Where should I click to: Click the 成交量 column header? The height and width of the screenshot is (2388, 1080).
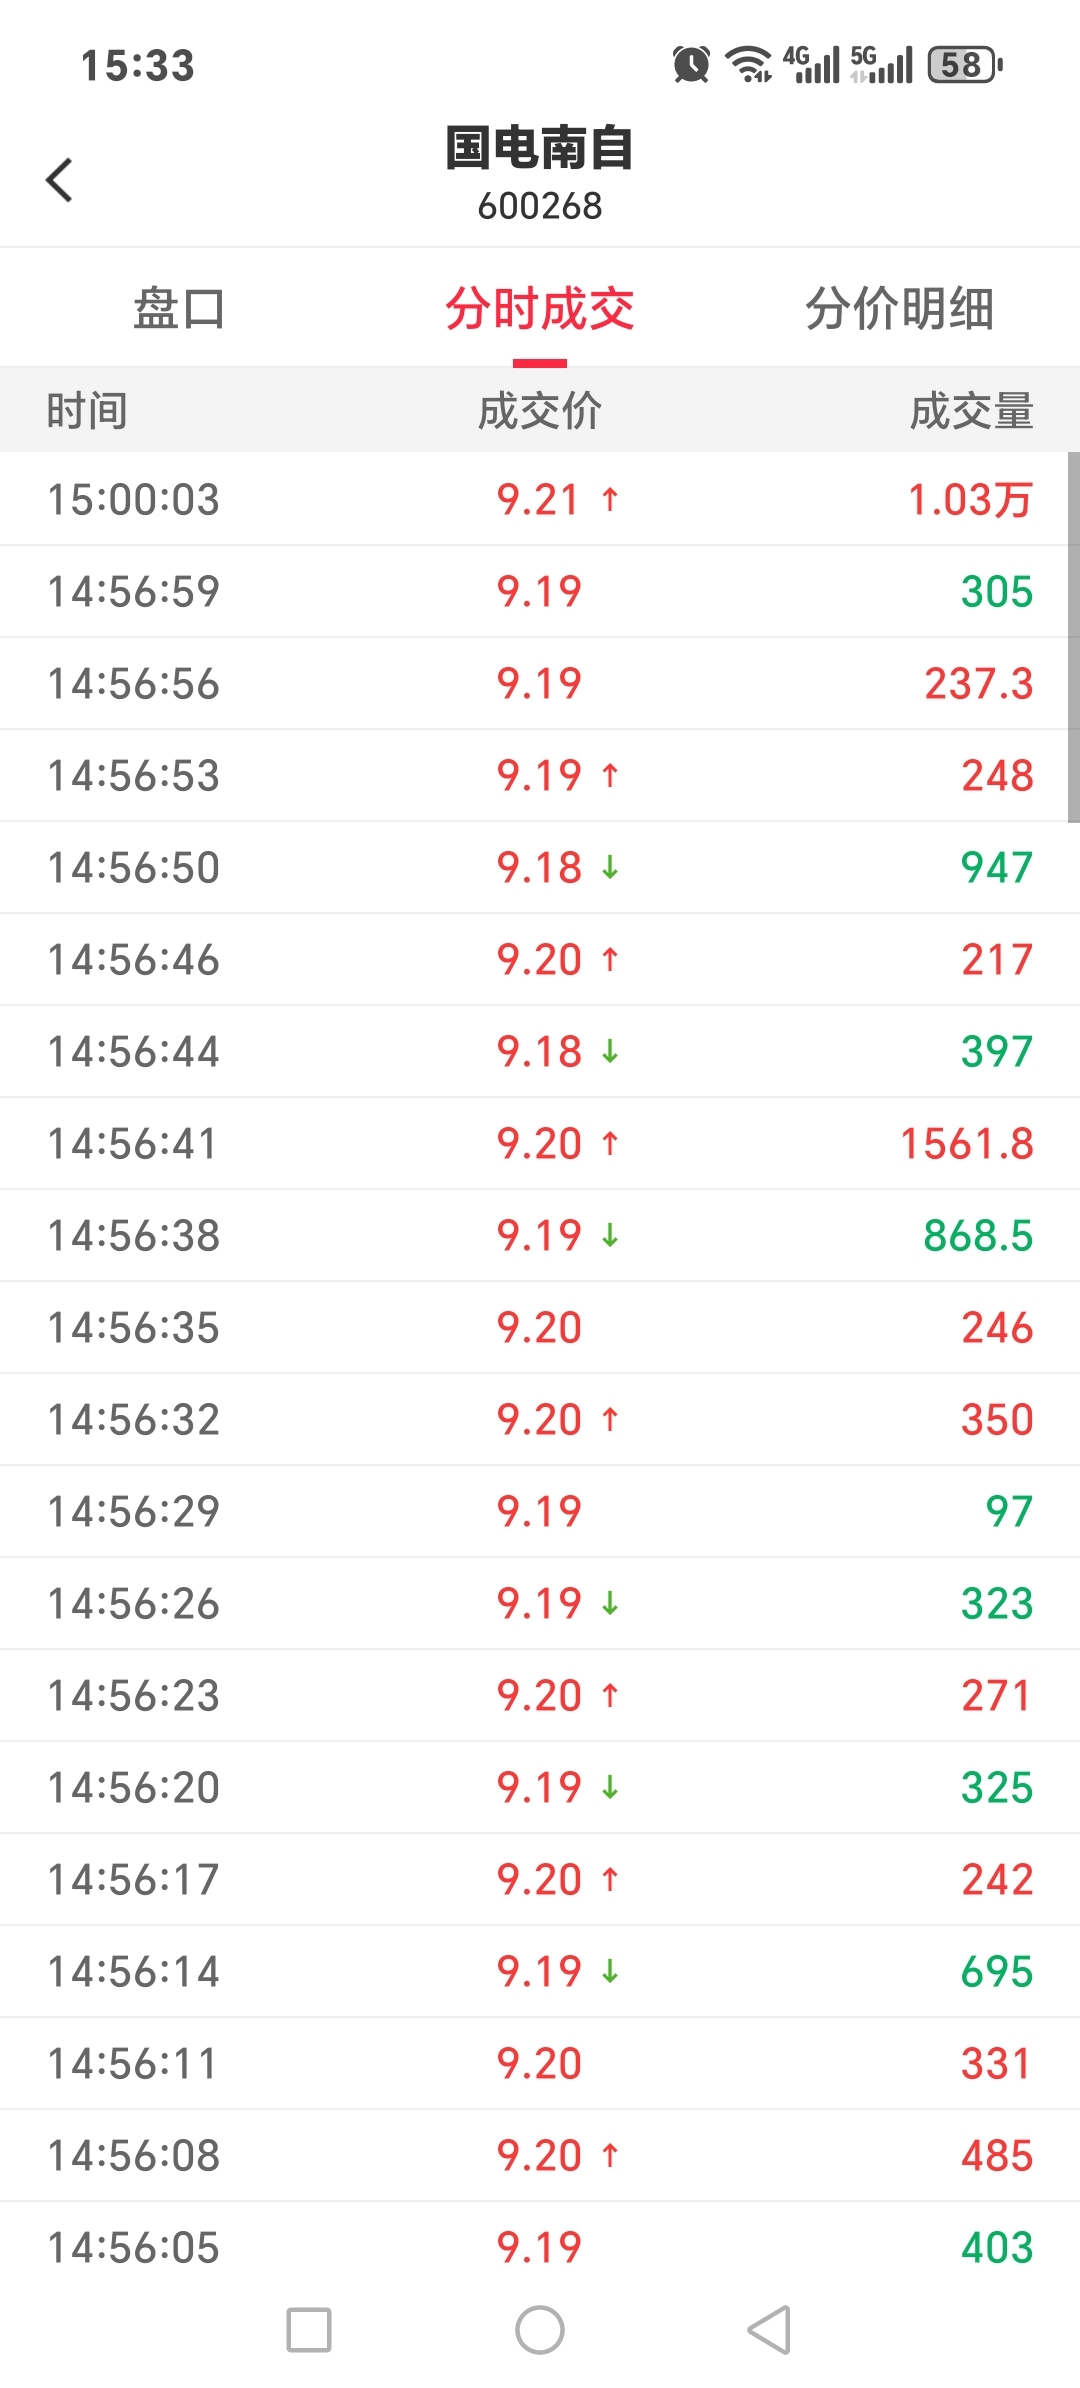(x=972, y=411)
